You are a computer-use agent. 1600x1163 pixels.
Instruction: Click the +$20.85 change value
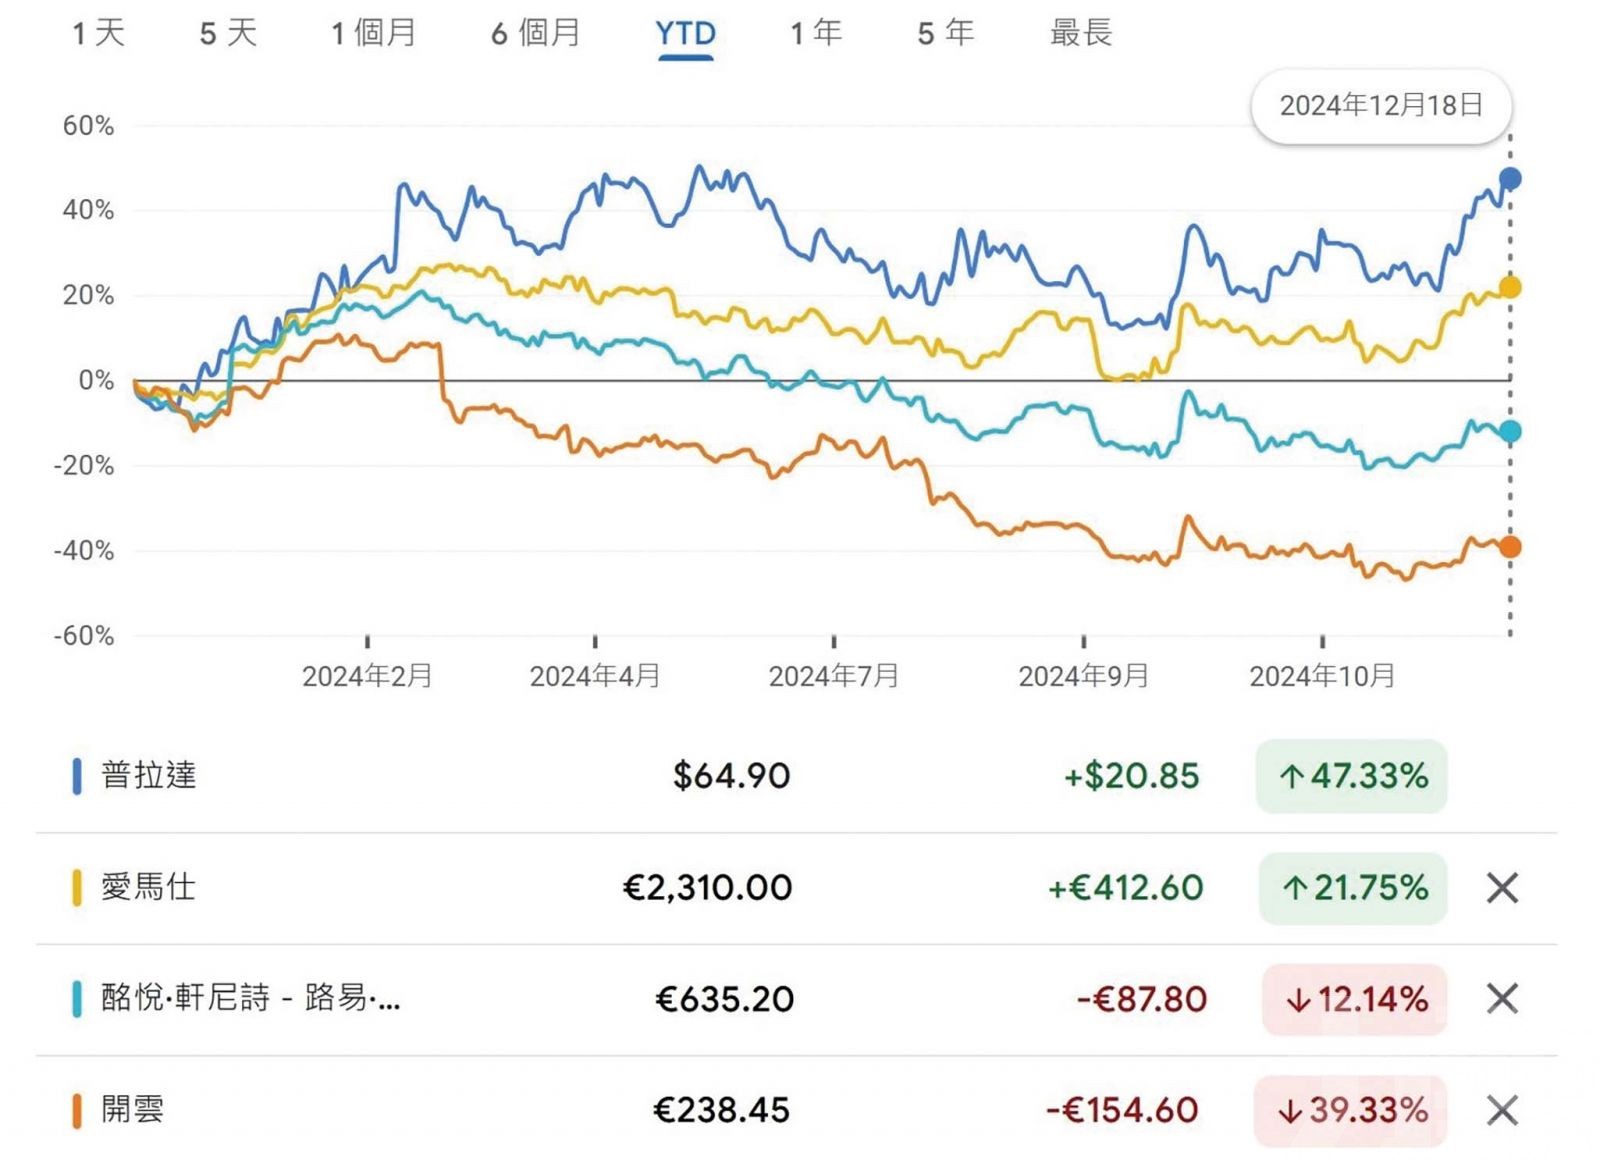pos(1131,776)
